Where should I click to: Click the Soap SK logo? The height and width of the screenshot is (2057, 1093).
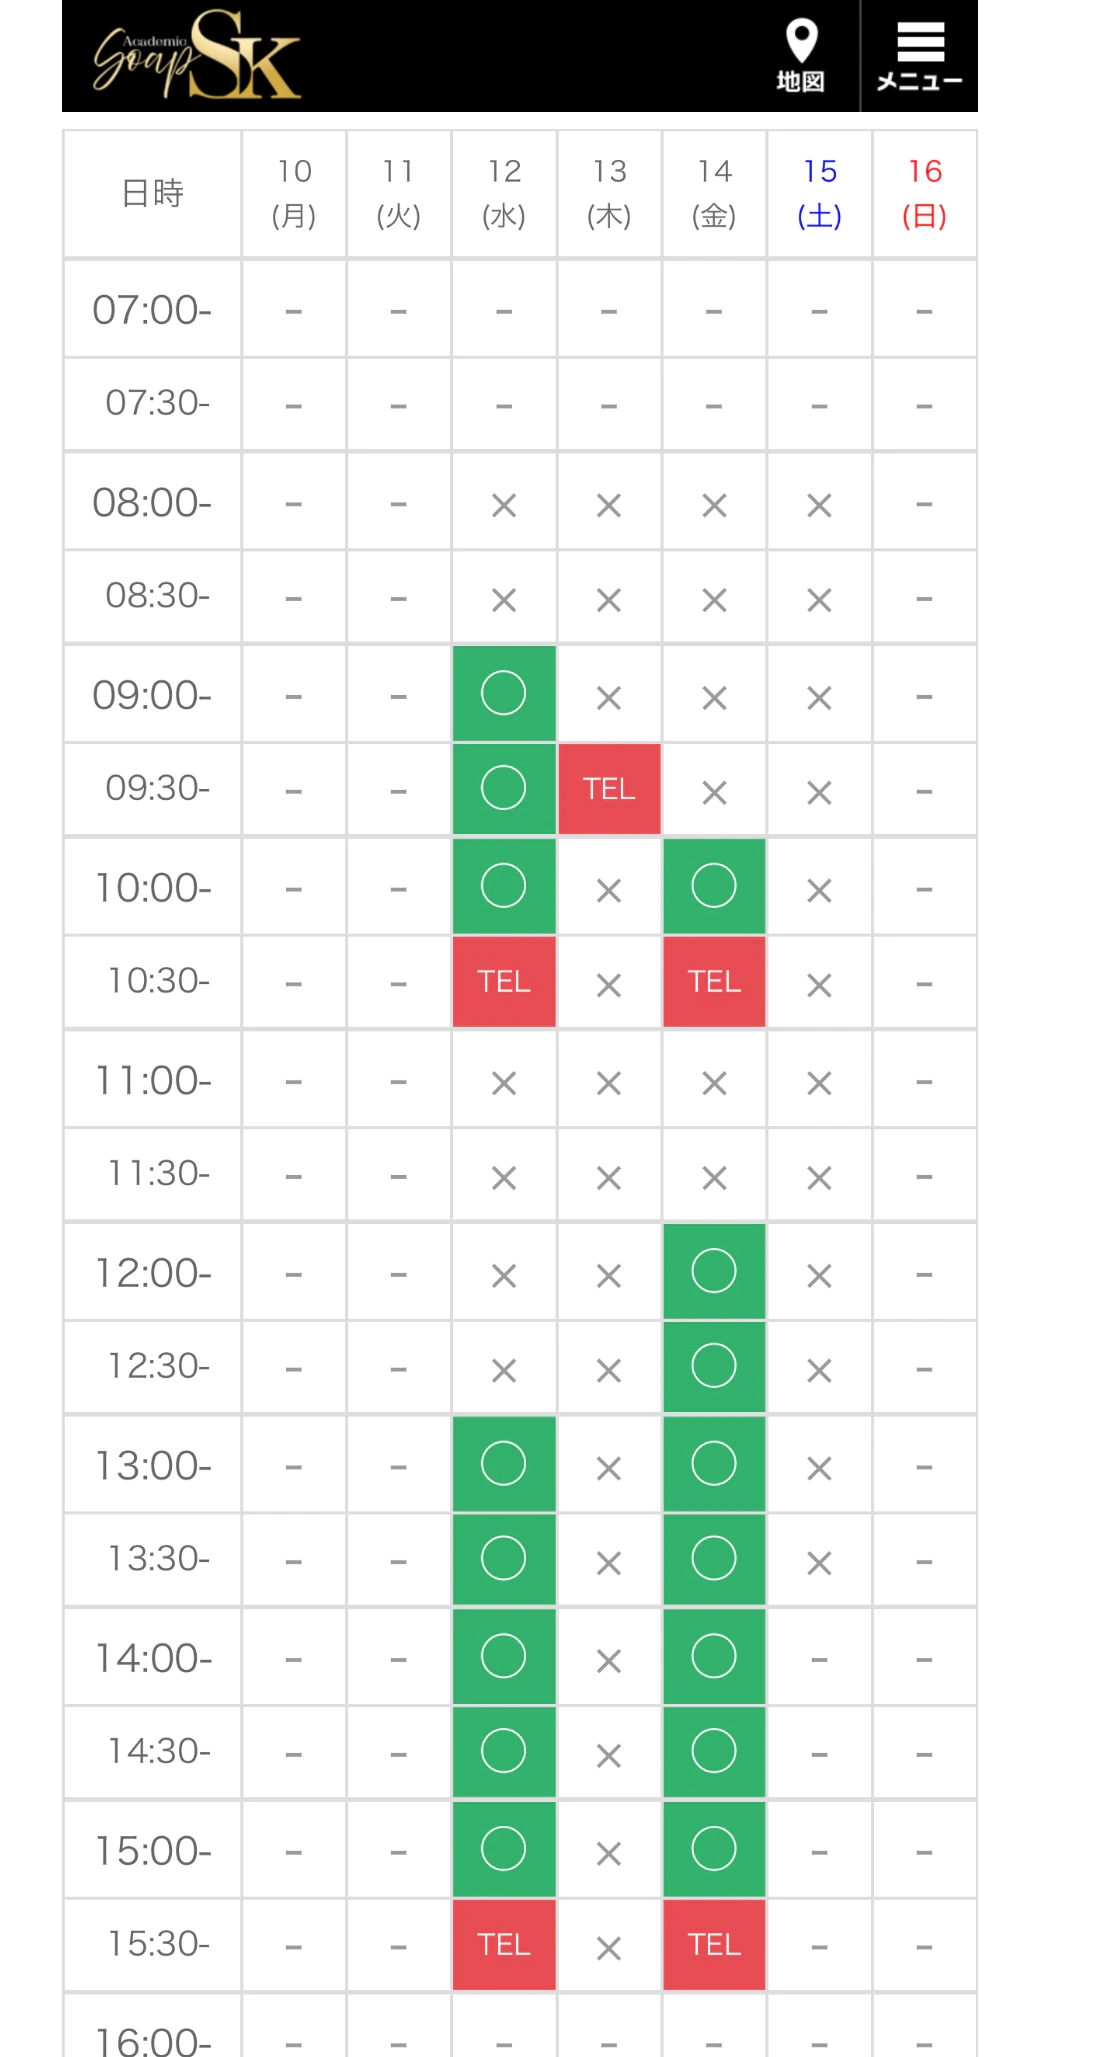coord(197,56)
